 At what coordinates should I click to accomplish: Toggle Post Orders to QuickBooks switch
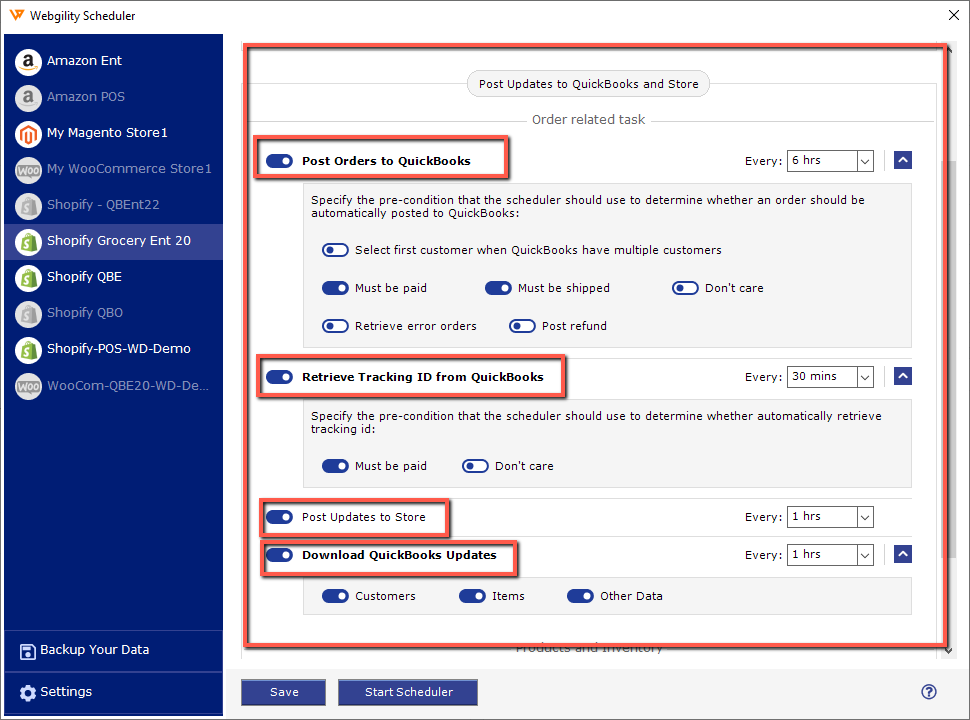tap(279, 161)
